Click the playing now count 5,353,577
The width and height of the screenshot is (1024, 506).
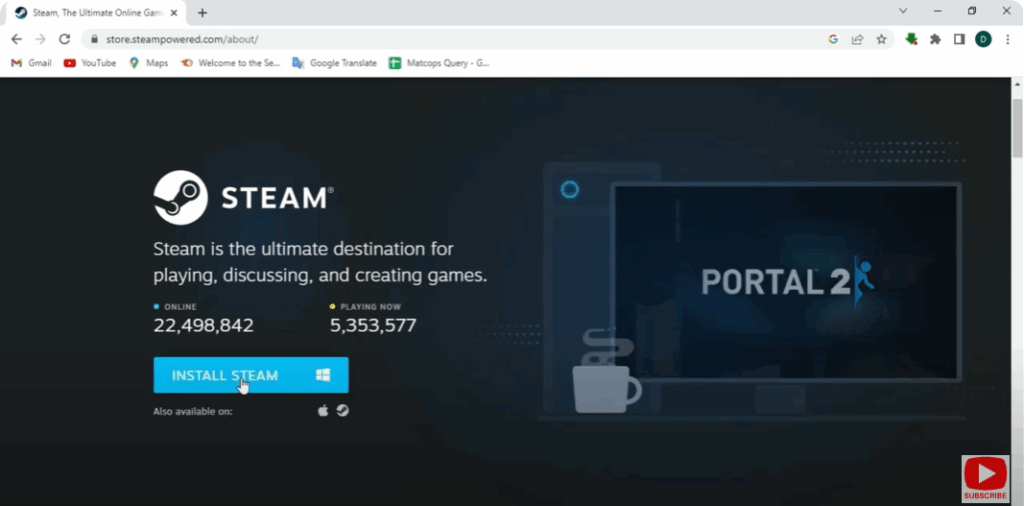(x=373, y=325)
